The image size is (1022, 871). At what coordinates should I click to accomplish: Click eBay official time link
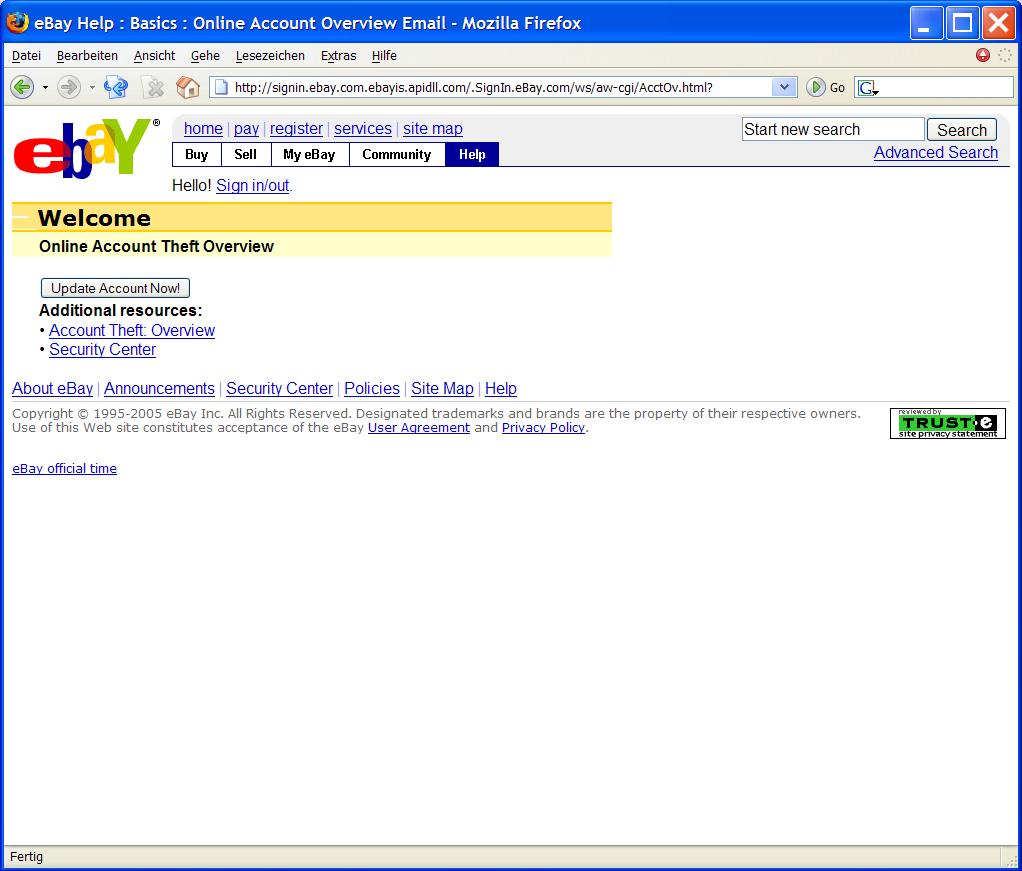pyautogui.click(x=65, y=469)
